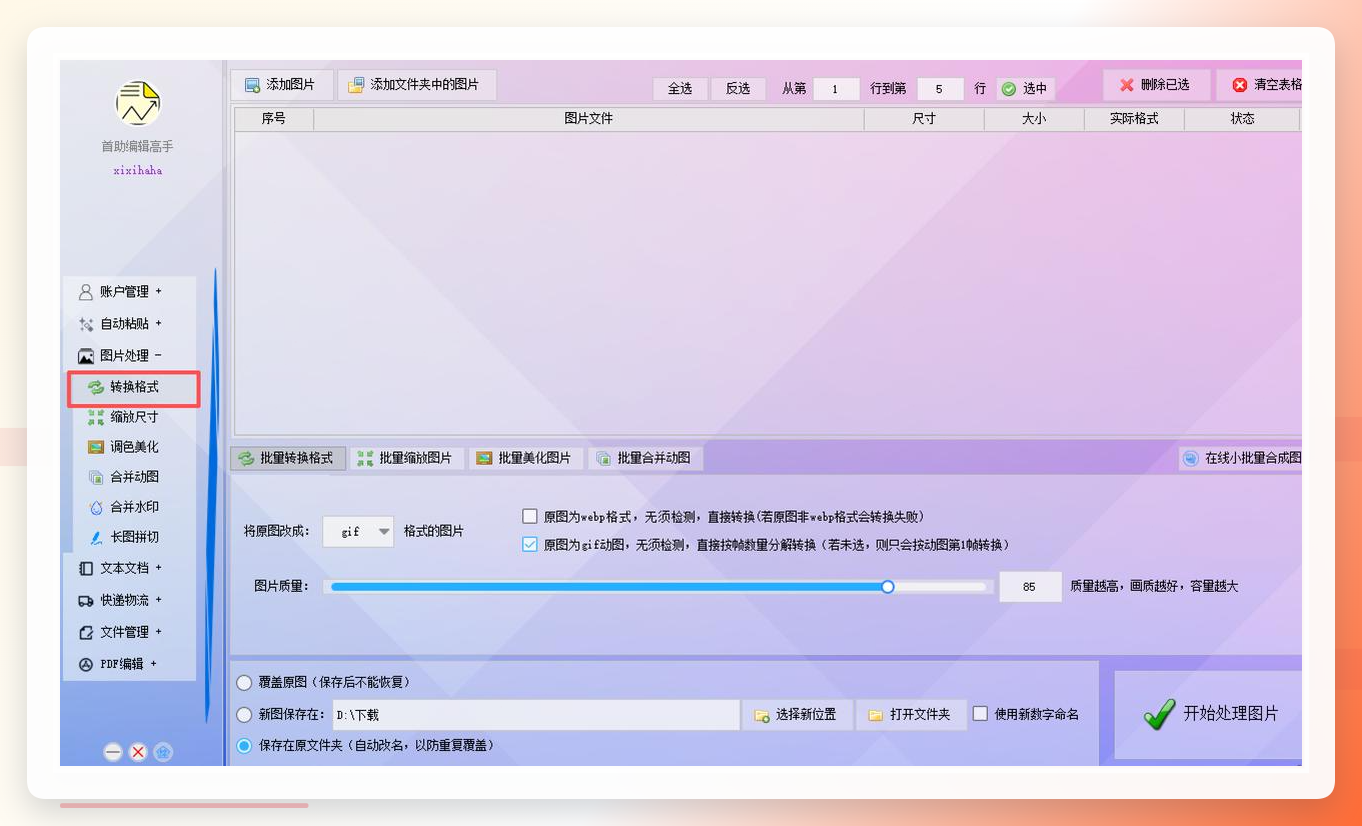Select 覆盖原图 radio option

click(x=244, y=683)
